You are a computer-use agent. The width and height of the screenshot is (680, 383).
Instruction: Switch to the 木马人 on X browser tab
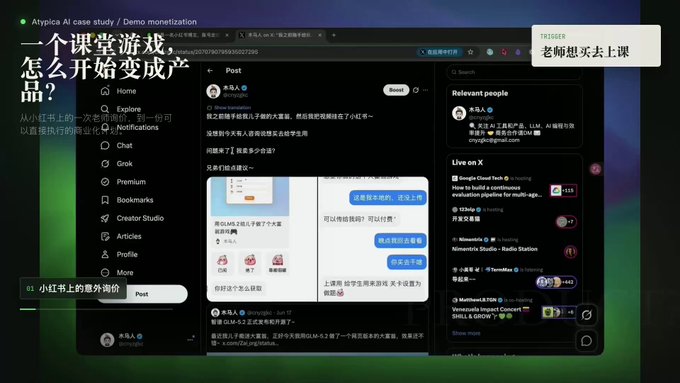[280, 35]
